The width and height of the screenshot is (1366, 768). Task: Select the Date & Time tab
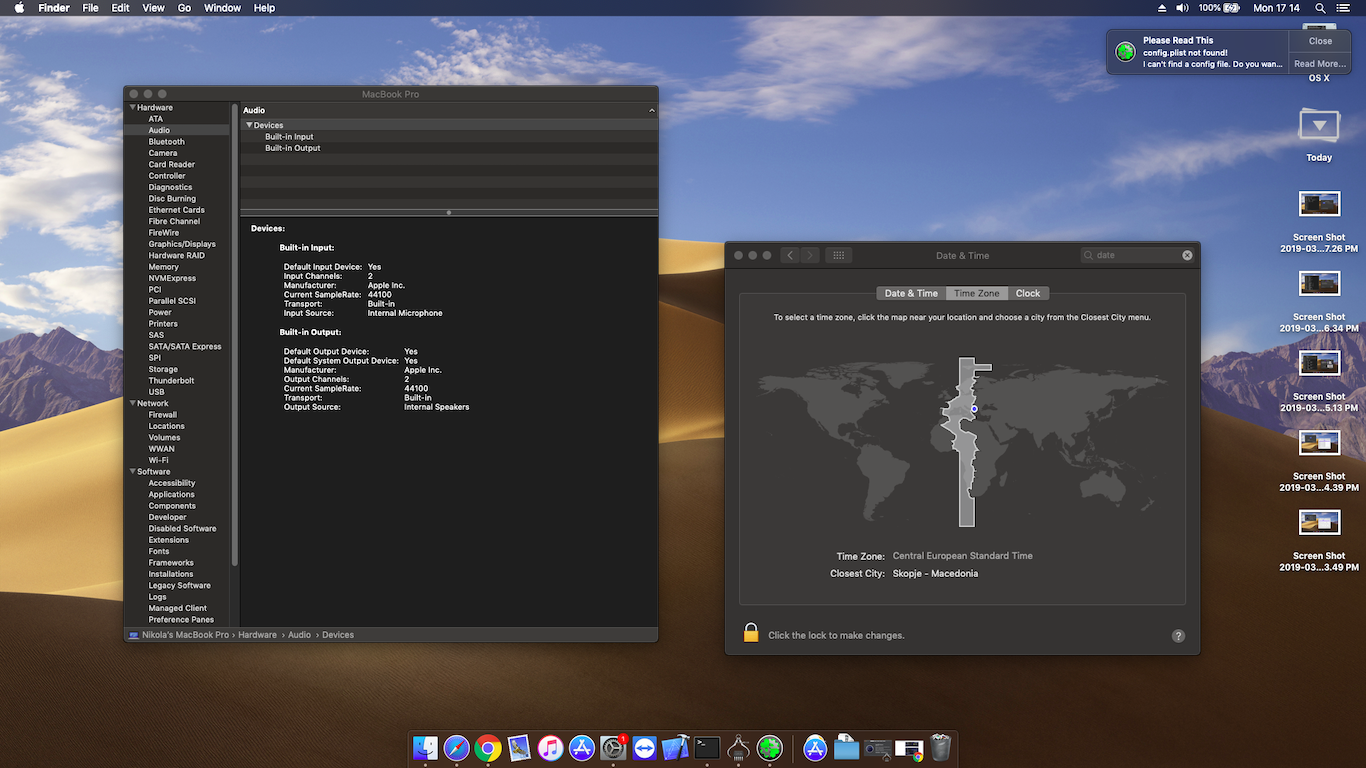point(910,292)
